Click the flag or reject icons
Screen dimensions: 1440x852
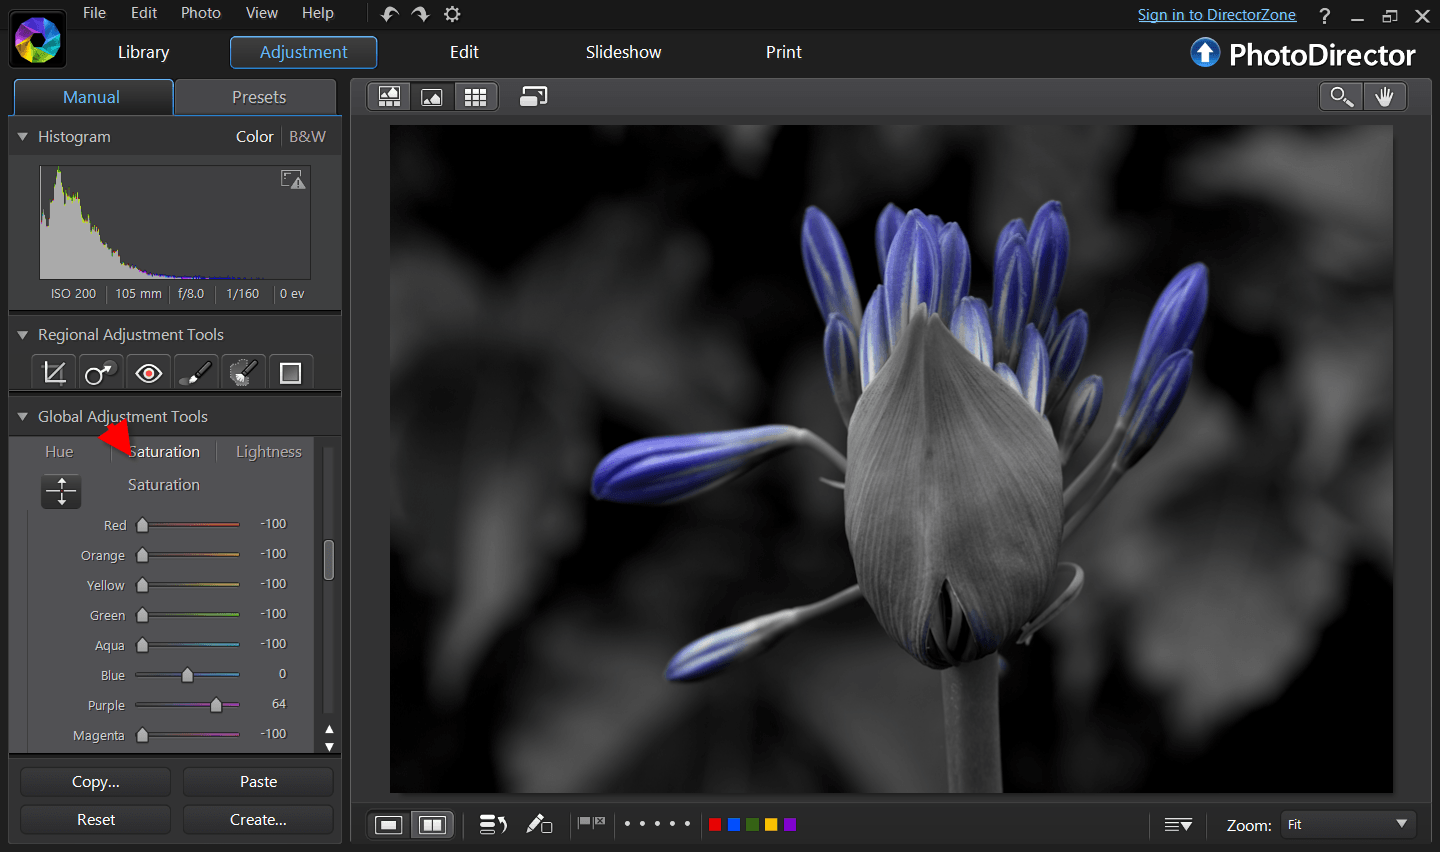(592, 823)
